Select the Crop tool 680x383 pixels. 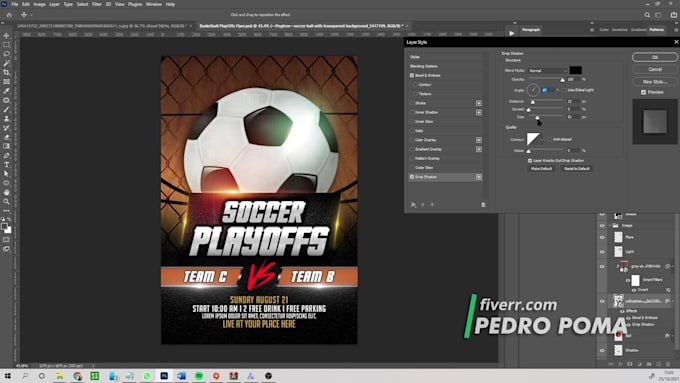click(x=7, y=72)
